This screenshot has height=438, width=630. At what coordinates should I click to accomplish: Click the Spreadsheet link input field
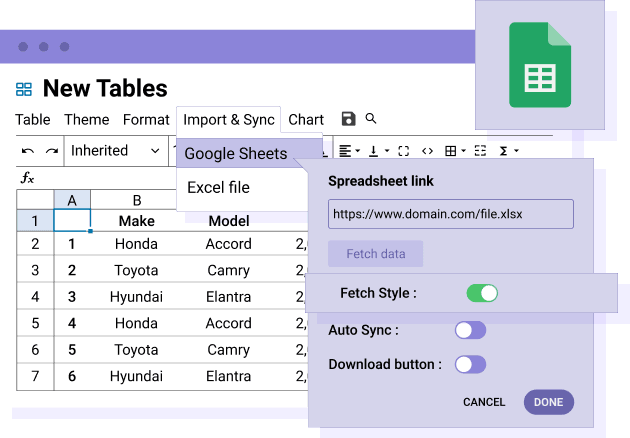tap(450, 214)
